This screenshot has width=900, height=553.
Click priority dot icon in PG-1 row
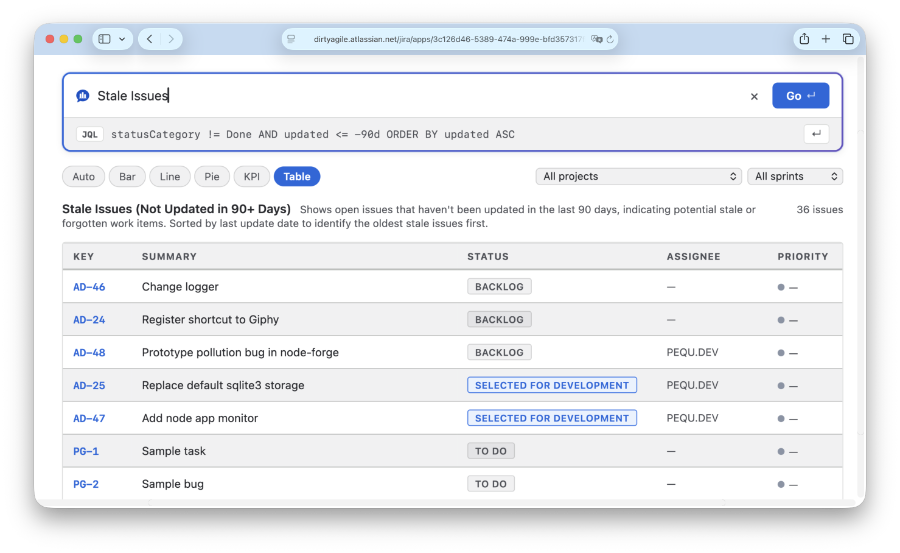point(781,451)
